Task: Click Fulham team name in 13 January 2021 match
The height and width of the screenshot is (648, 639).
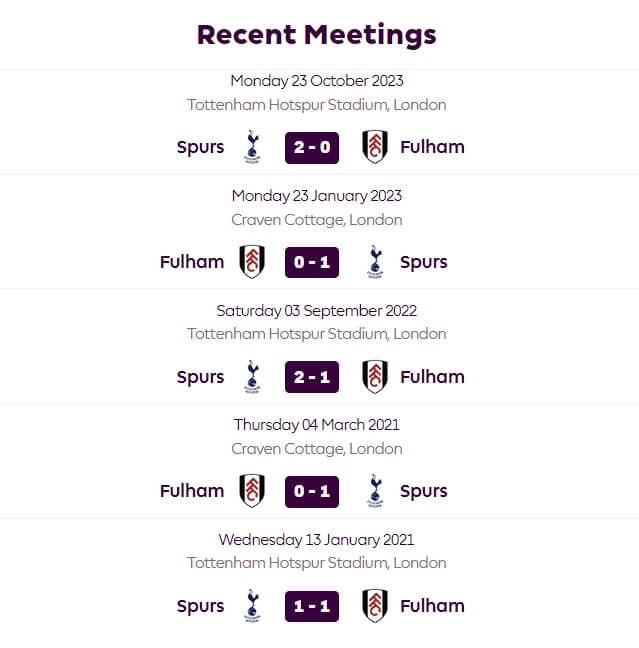Action: click(x=432, y=606)
